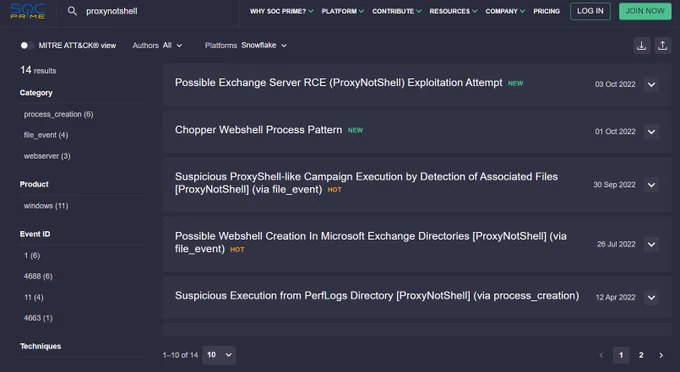680x372 pixels.
Task: Click the 26 Jul 2022 date
Action: 616,244
